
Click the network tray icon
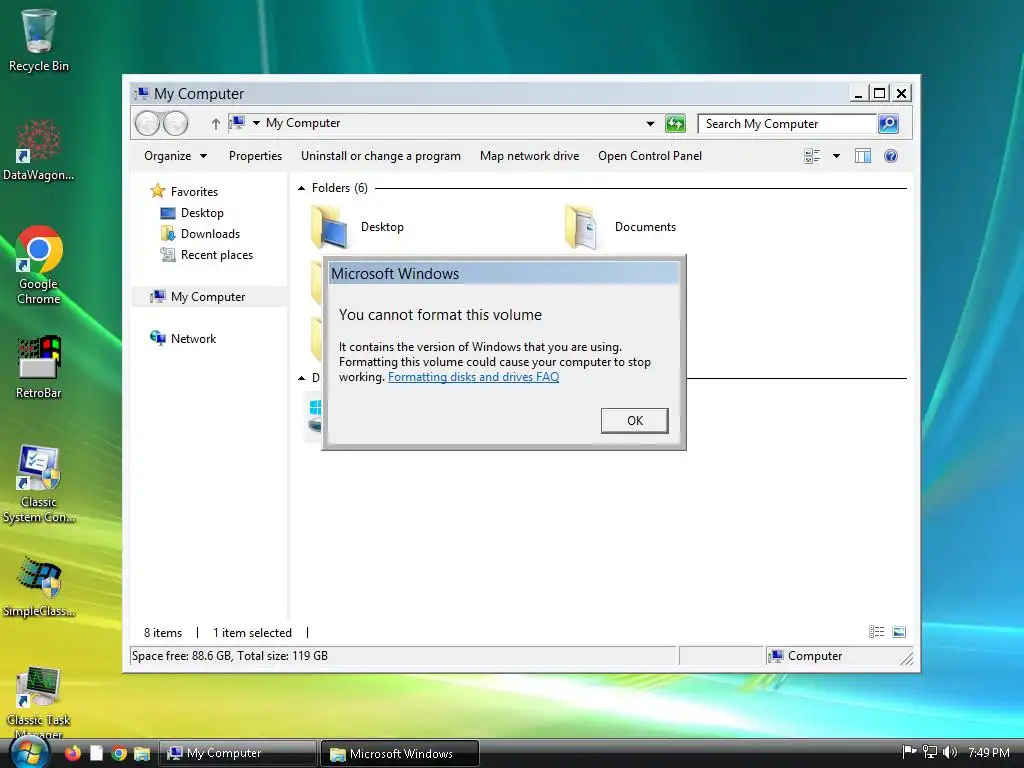[x=929, y=752]
